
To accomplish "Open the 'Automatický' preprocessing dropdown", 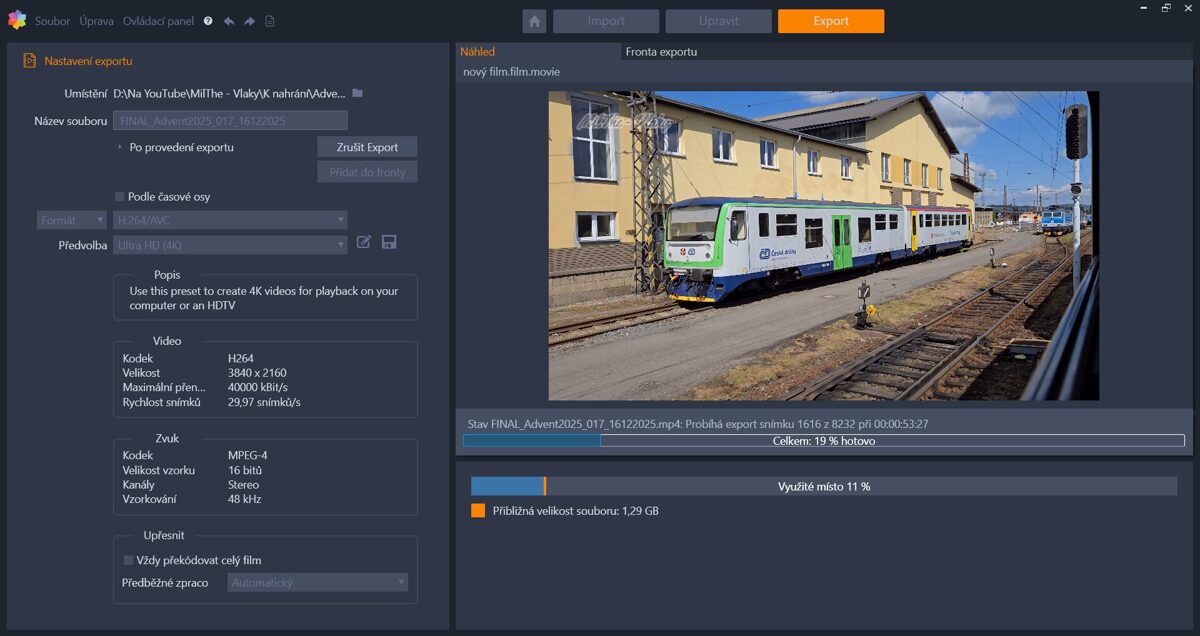I will coord(317,582).
